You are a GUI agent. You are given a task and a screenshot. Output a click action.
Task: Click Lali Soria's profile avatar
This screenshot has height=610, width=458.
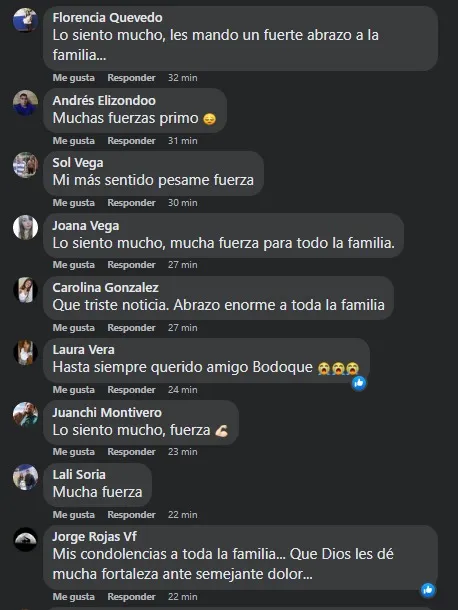click(x=25, y=477)
